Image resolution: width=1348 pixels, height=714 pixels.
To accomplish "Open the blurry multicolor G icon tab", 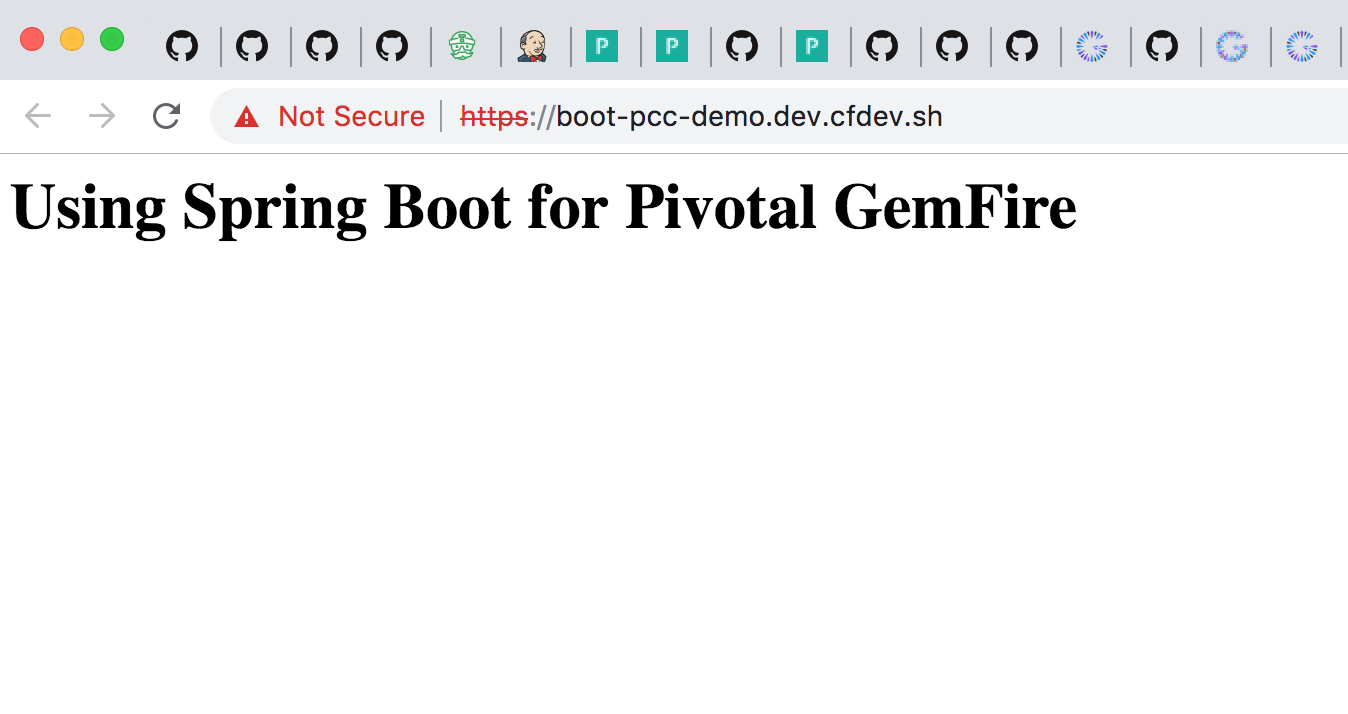I will [x=1232, y=46].
